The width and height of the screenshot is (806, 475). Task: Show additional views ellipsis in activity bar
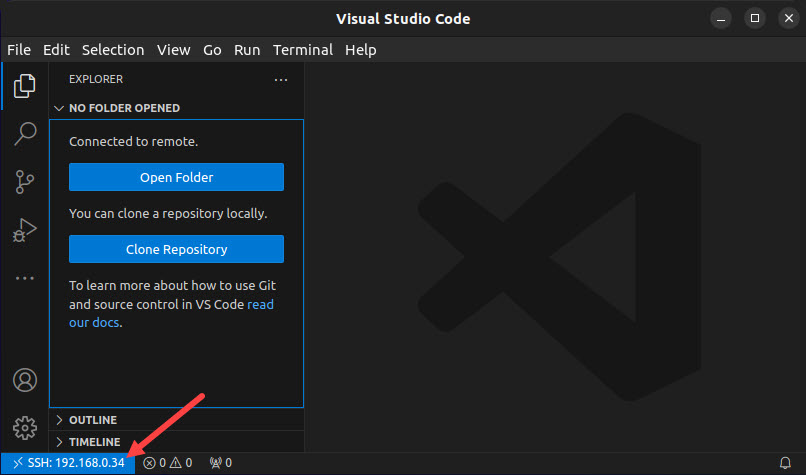coord(24,278)
